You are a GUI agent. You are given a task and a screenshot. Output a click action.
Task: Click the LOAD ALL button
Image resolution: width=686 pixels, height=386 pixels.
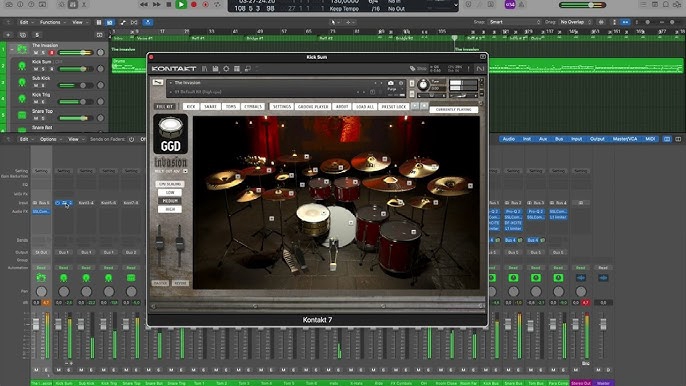click(364, 106)
